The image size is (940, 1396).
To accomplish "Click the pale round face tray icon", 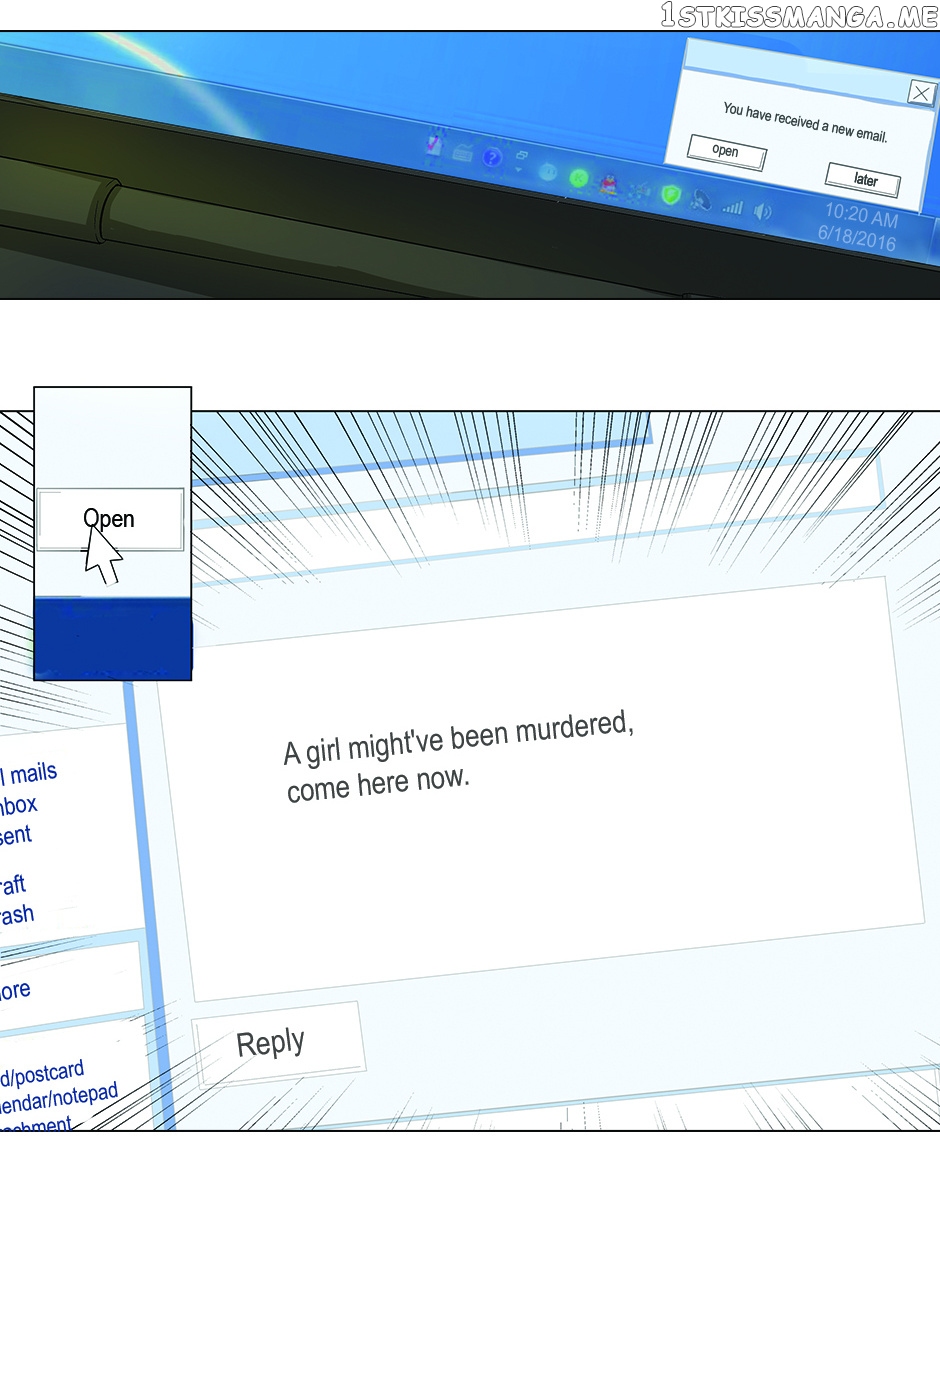I will pos(548,171).
